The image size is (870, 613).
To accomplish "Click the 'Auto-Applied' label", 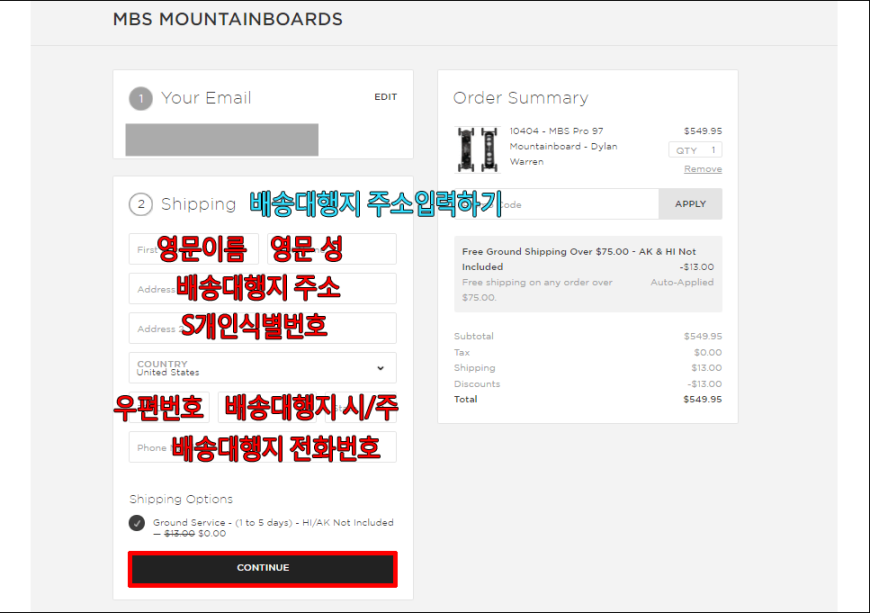I will 682,282.
